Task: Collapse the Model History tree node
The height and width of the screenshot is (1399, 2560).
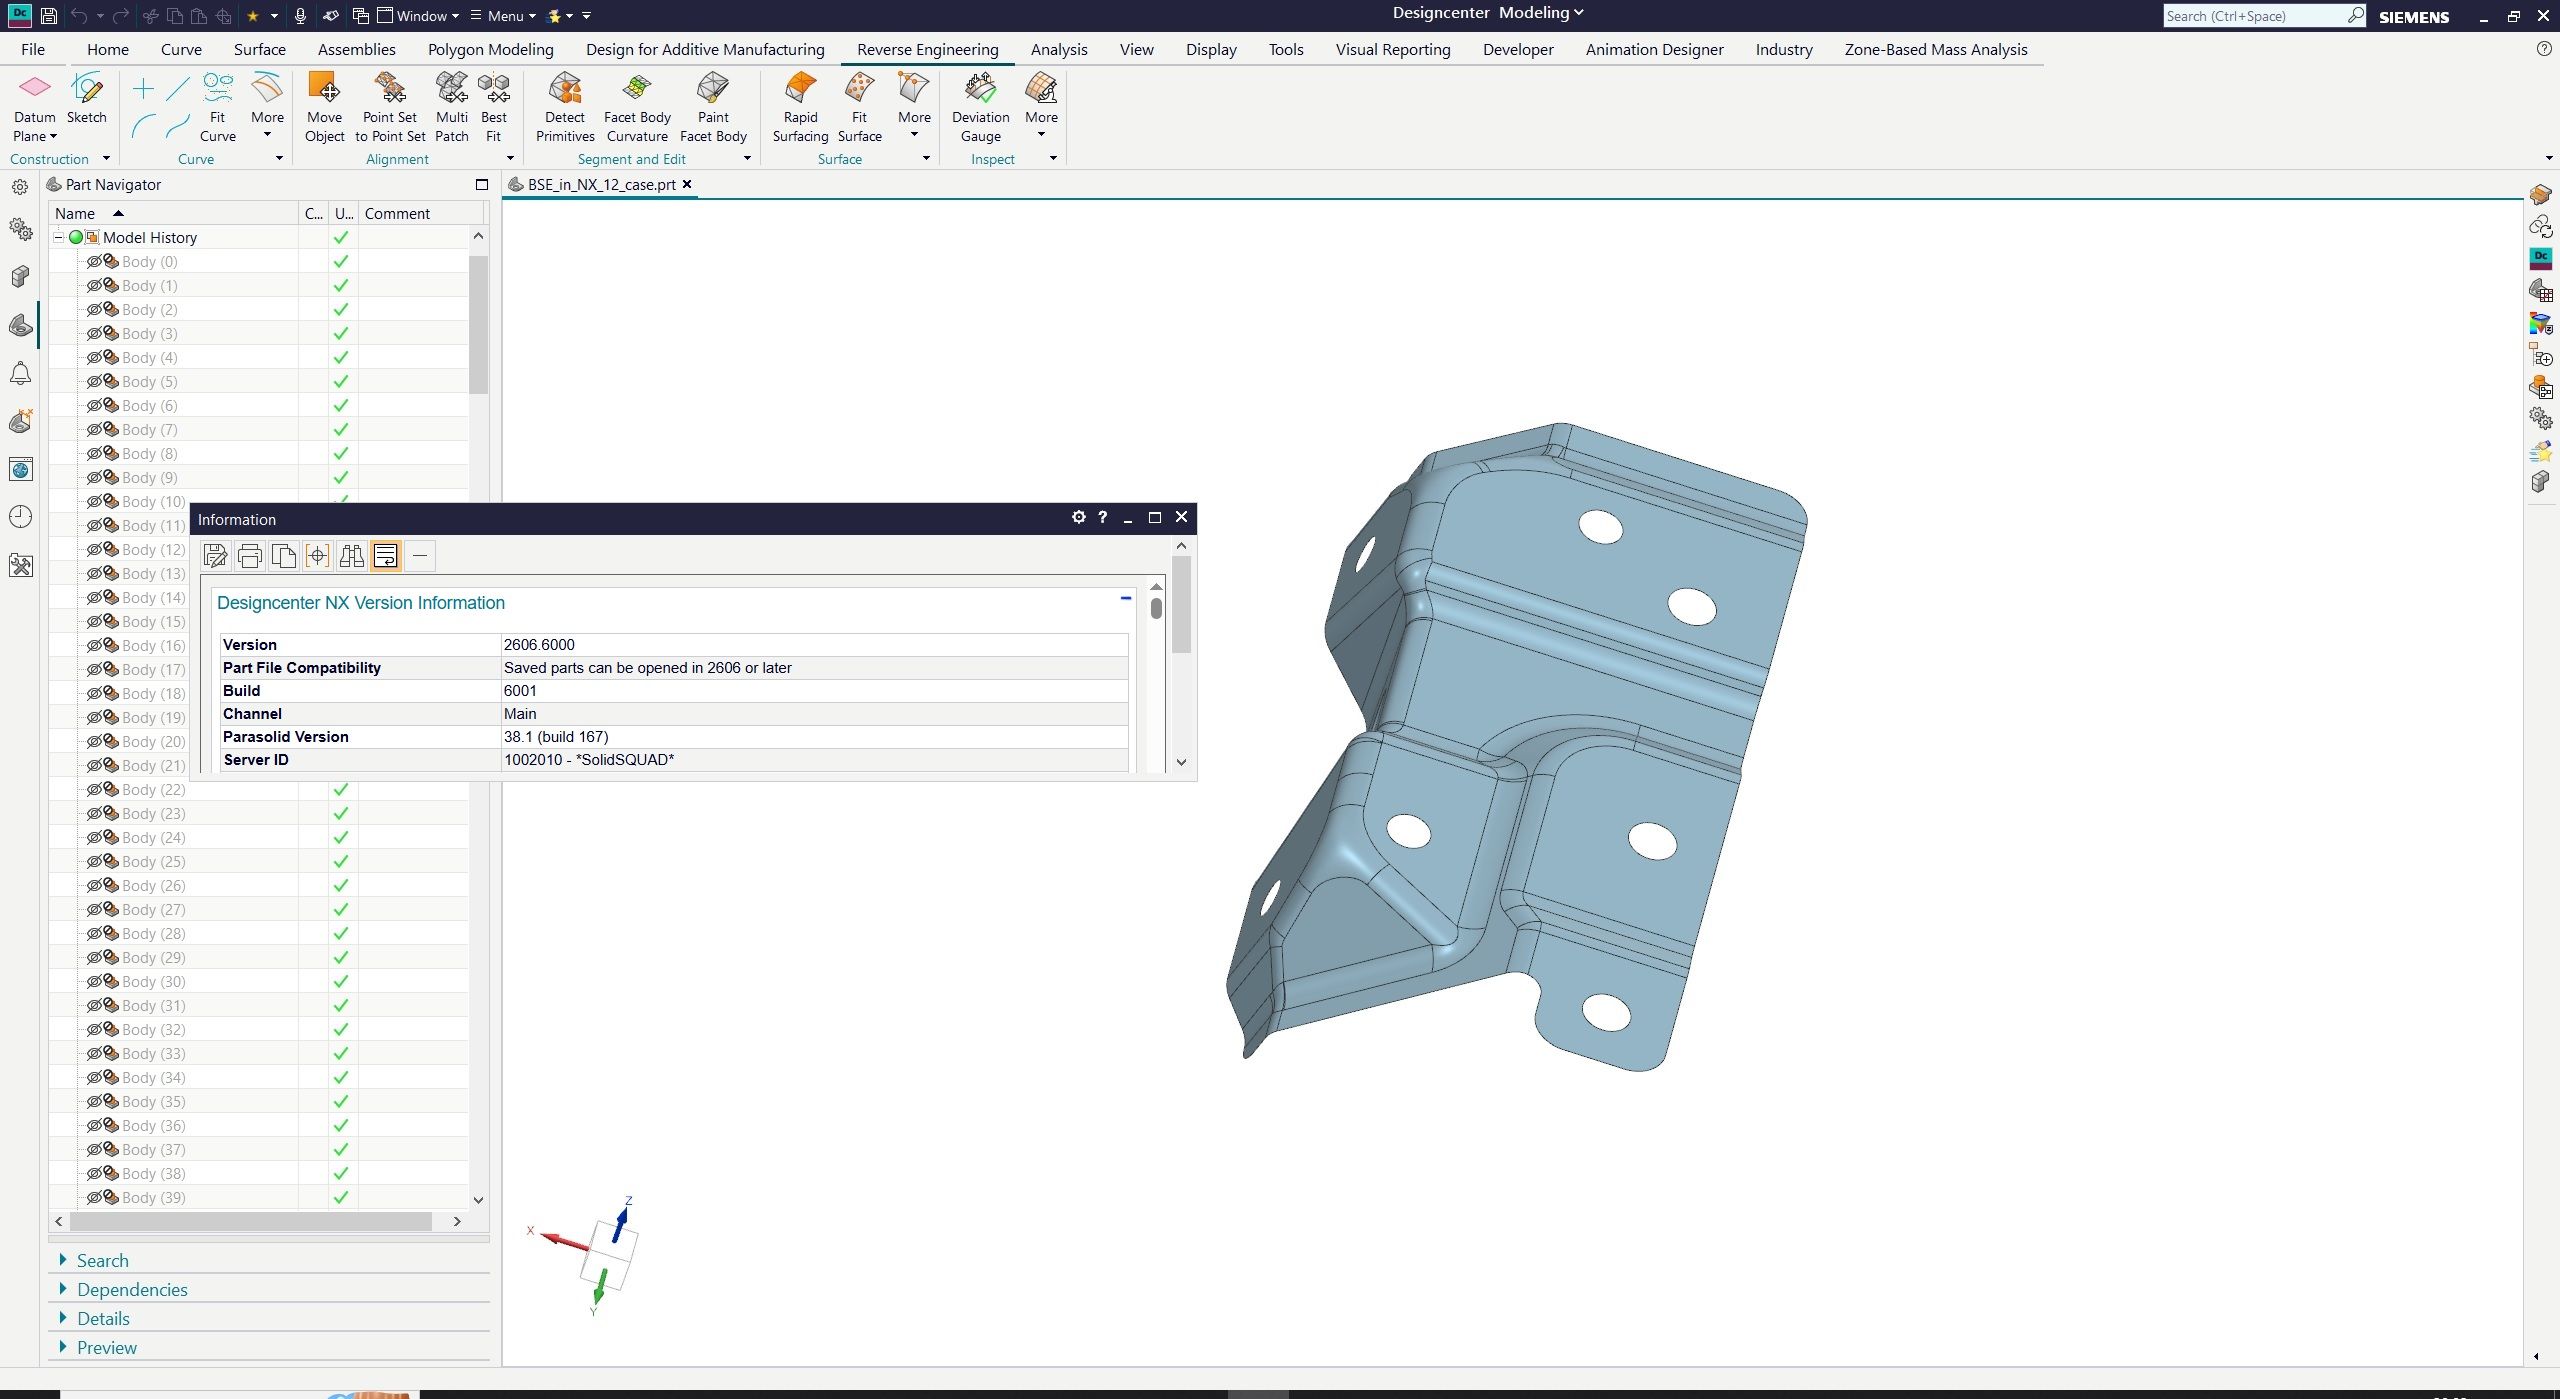Action: (58, 237)
